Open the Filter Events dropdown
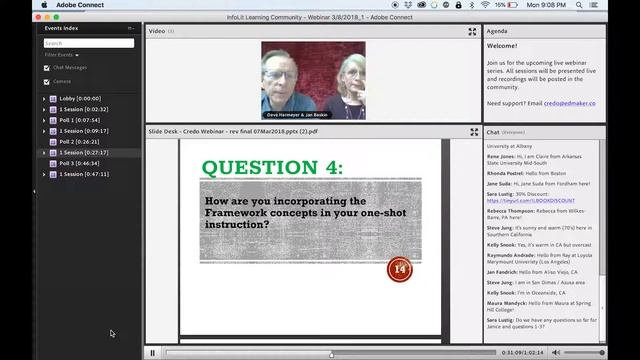The image size is (640, 360). [62, 55]
